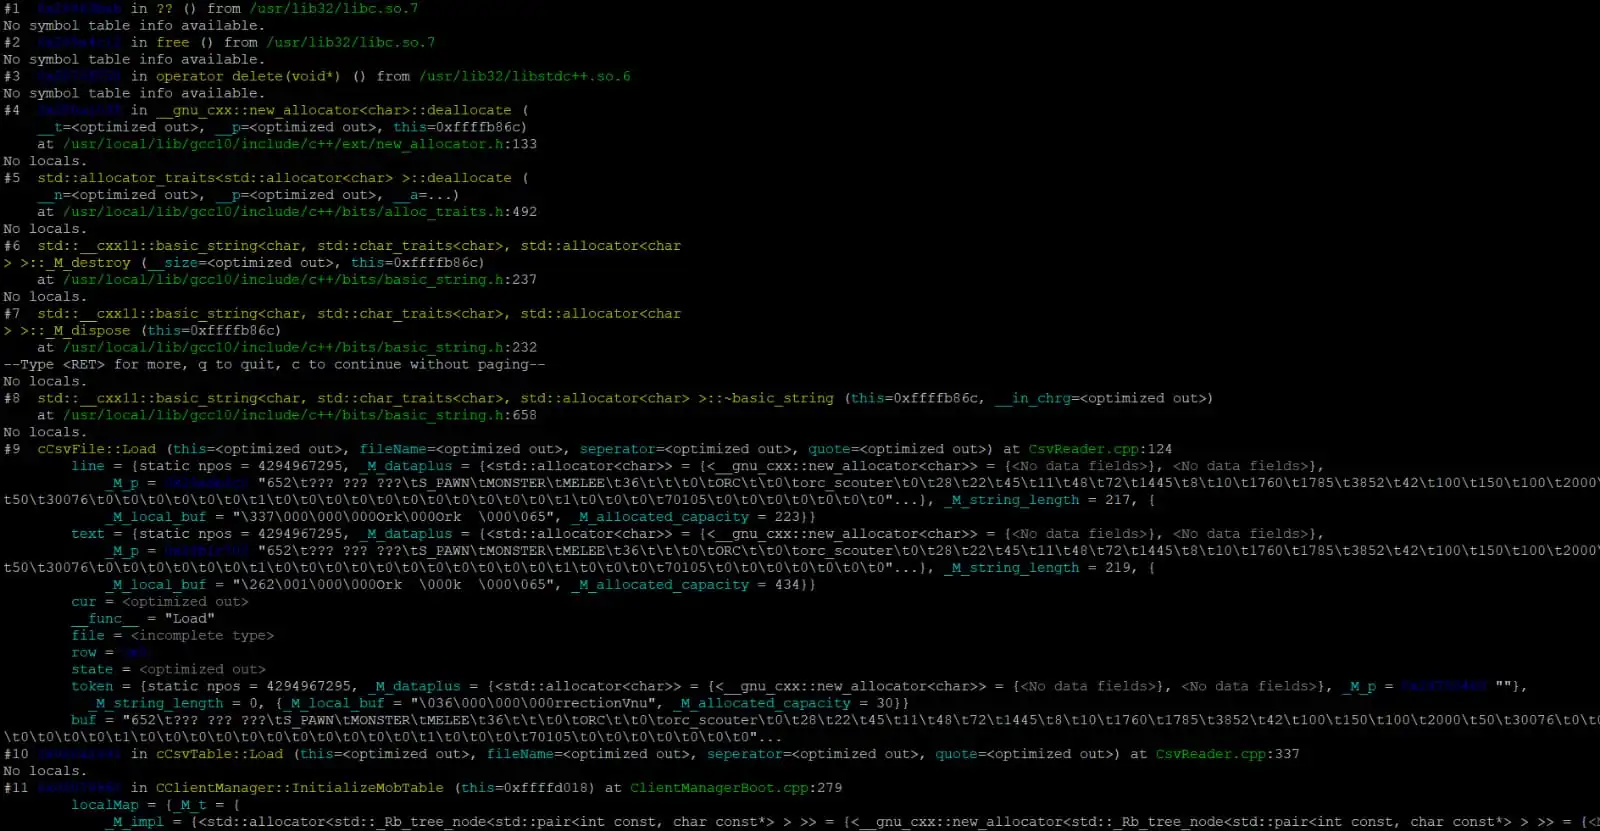Click the '_M_destroy' function name
Image resolution: width=1600 pixels, height=831 pixels.
pos(88,263)
